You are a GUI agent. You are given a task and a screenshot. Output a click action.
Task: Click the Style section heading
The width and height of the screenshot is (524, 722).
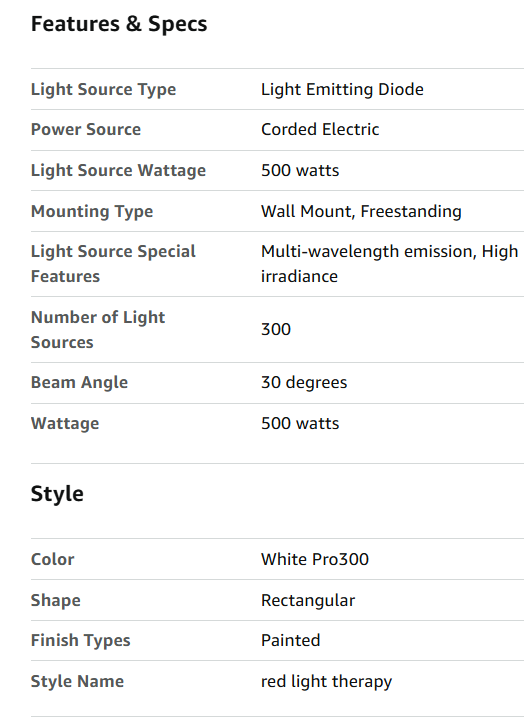tap(57, 494)
